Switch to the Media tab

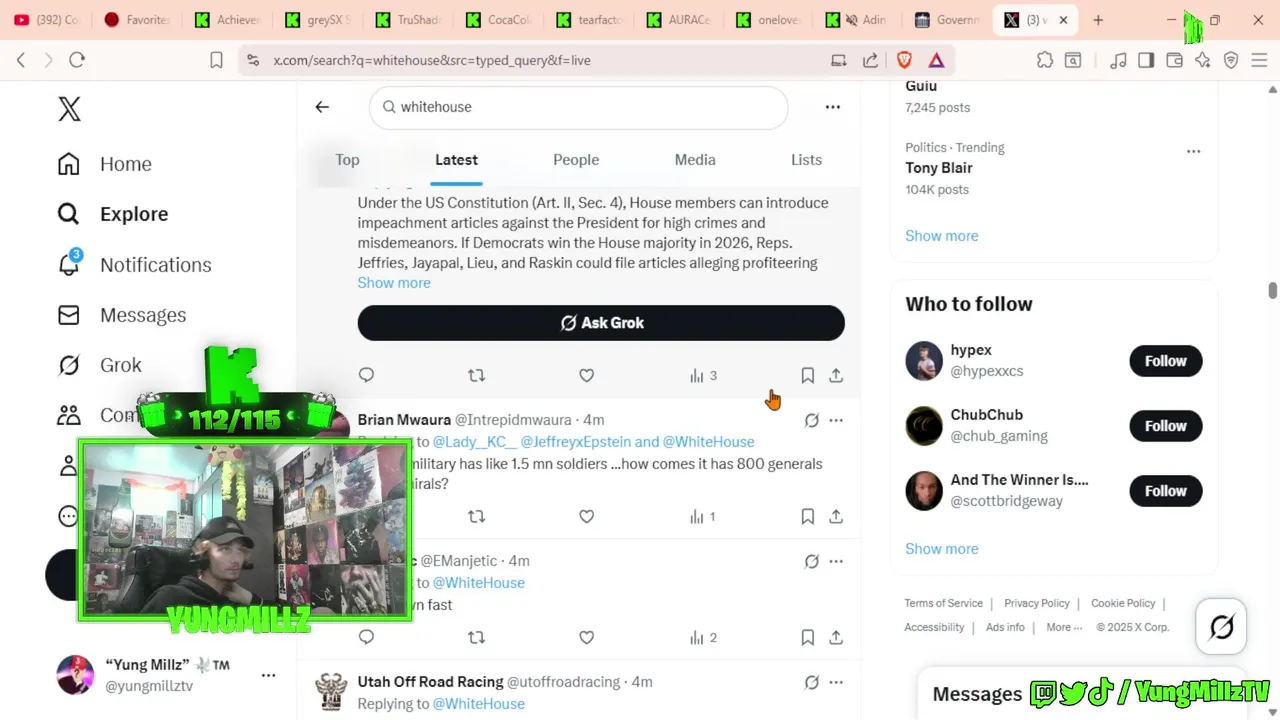[695, 160]
